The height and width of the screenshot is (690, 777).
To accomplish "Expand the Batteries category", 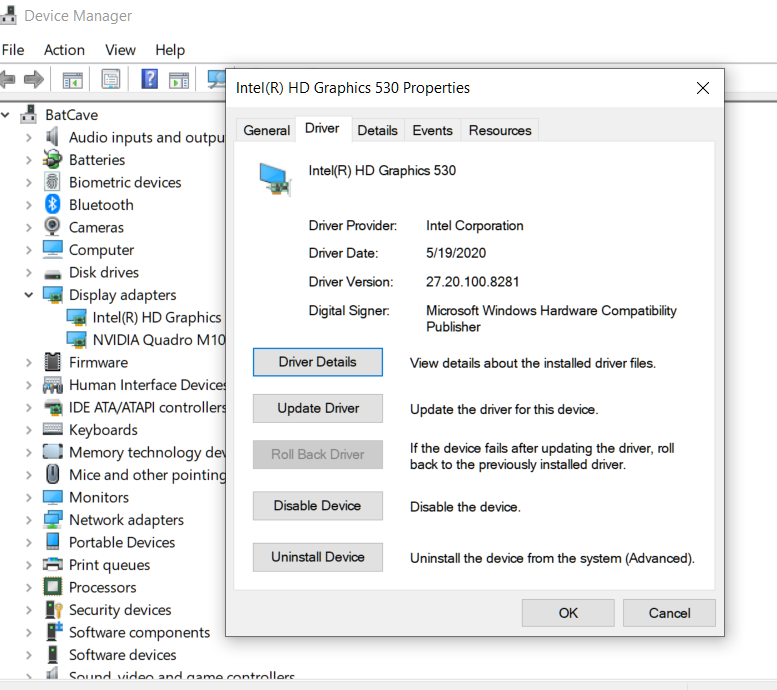I will point(29,160).
